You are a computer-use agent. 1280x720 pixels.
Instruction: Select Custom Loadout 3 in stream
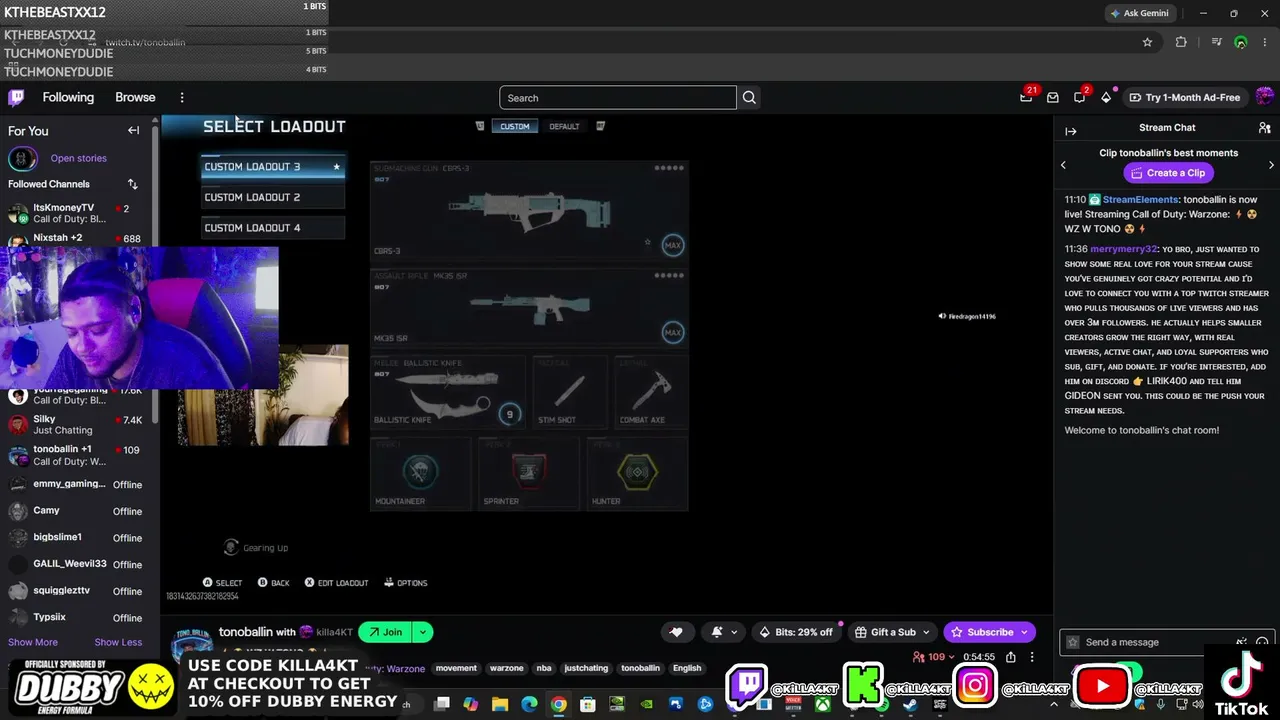(x=273, y=167)
